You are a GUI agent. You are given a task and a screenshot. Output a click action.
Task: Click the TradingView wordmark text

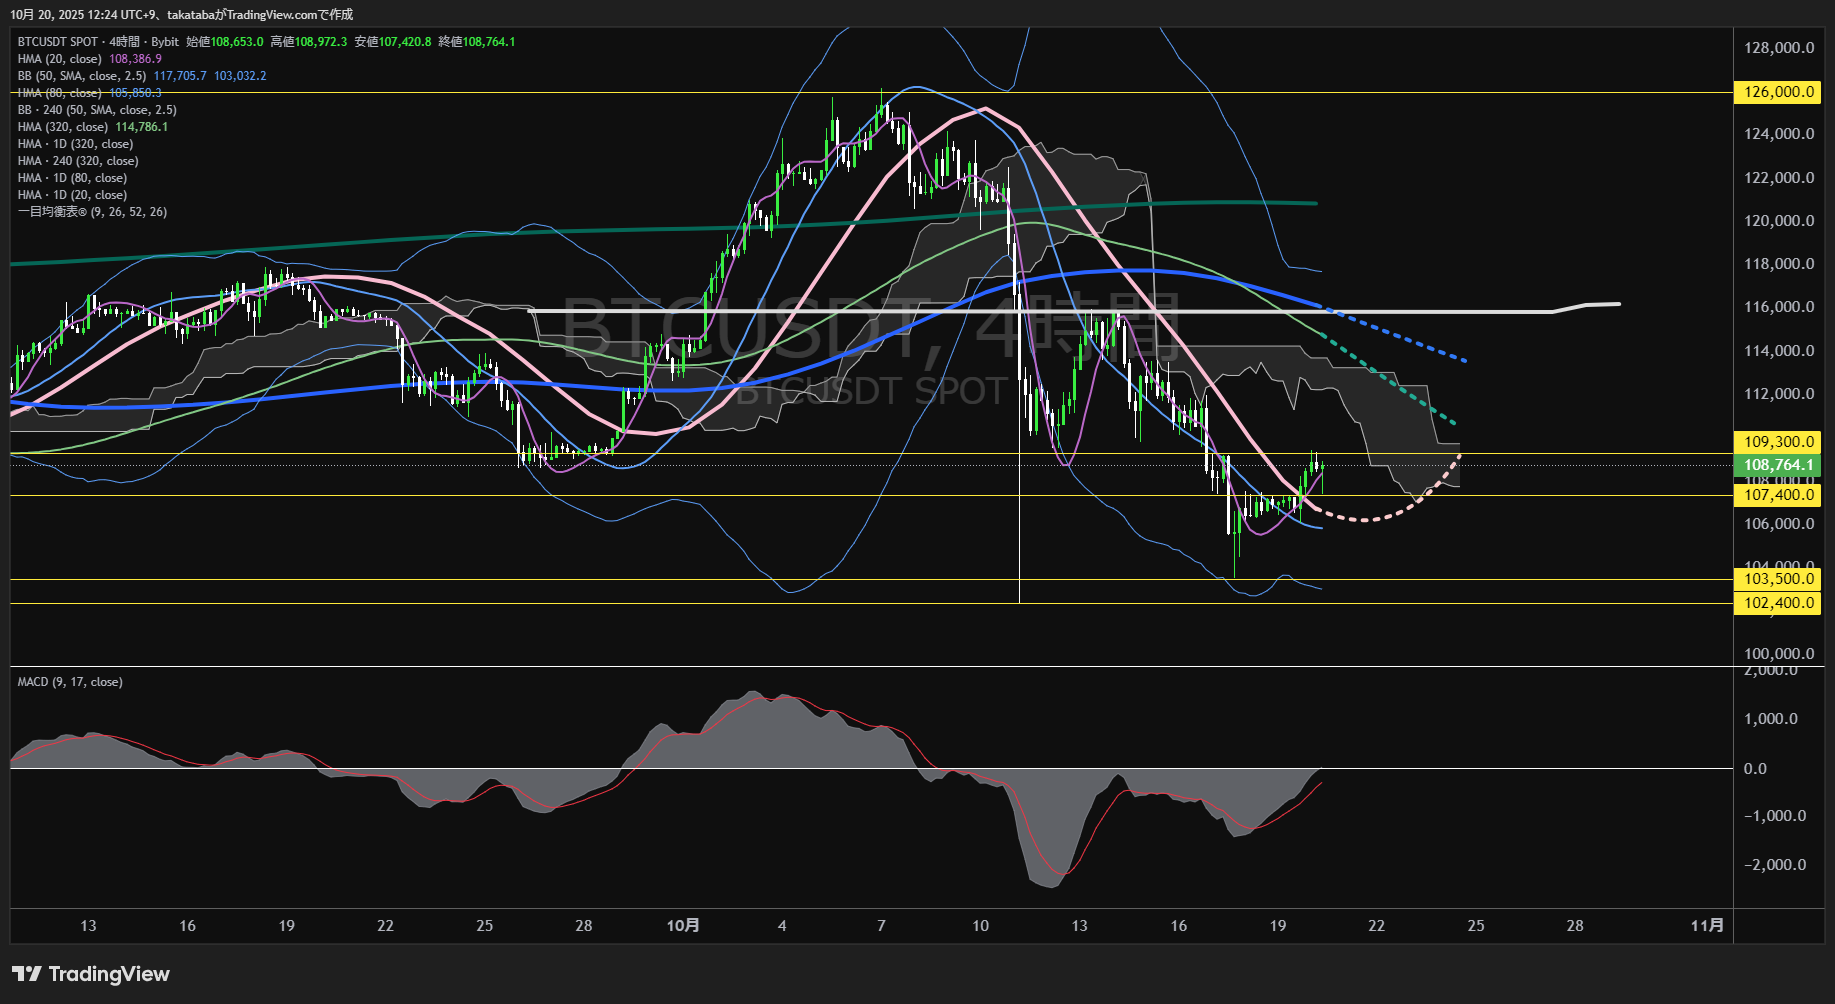coord(109,974)
